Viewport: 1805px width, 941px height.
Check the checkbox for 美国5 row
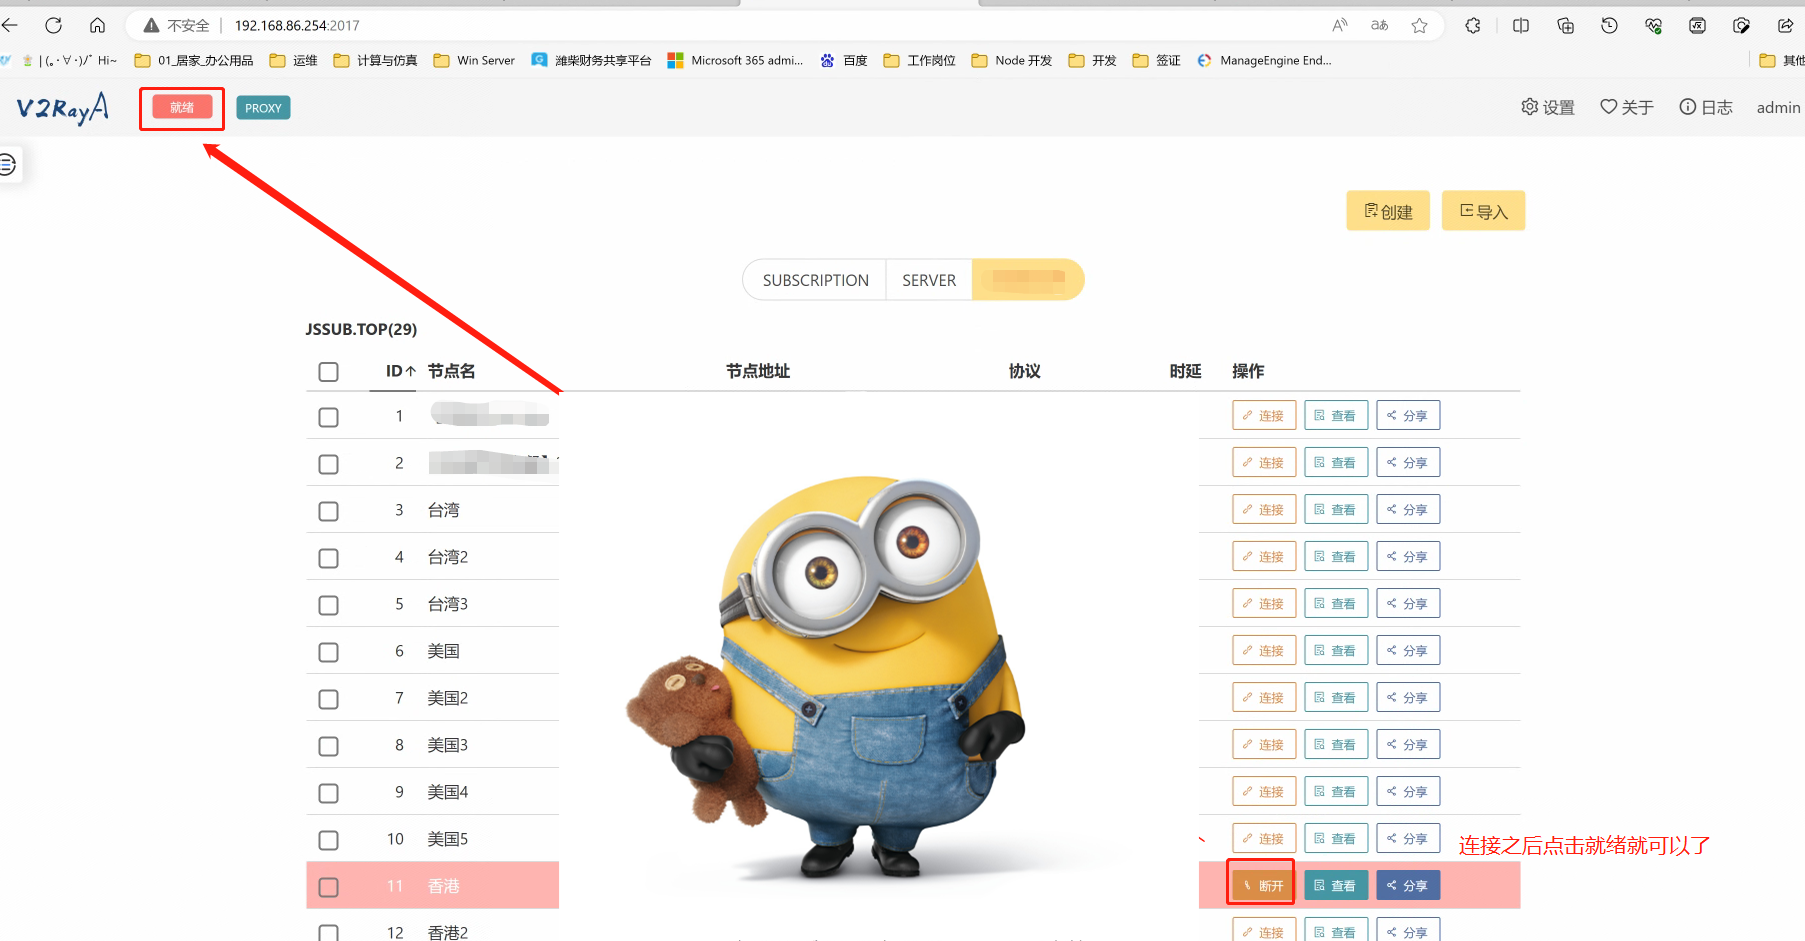(328, 840)
